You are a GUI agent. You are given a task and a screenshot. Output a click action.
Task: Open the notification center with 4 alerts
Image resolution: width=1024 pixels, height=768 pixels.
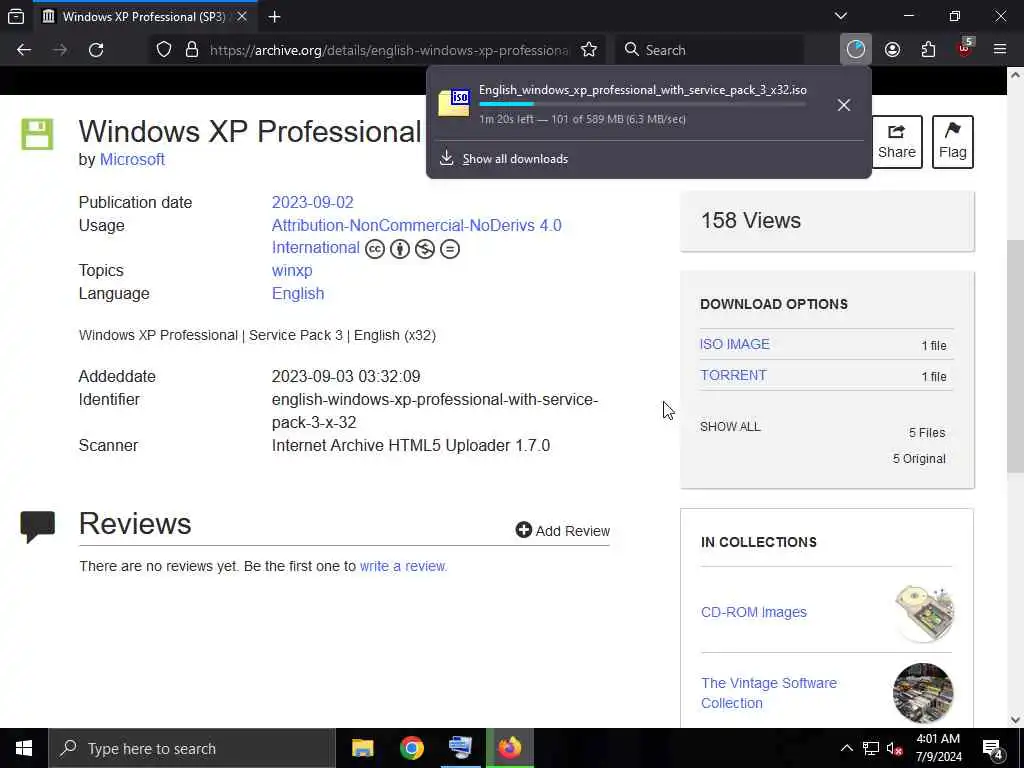pyautogui.click(x=993, y=748)
